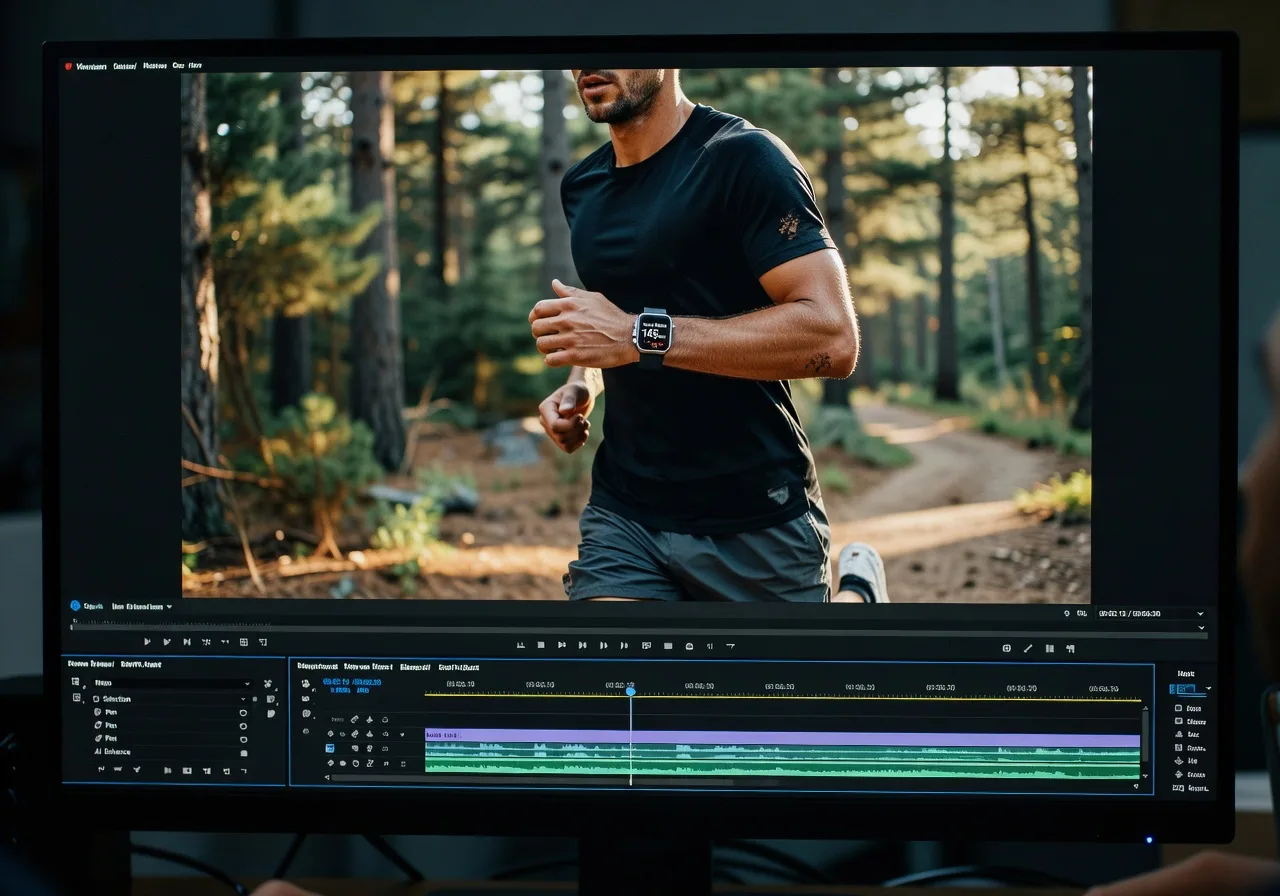Open the first menu in the menu bar
The height and width of the screenshot is (896, 1280).
tap(91, 66)
